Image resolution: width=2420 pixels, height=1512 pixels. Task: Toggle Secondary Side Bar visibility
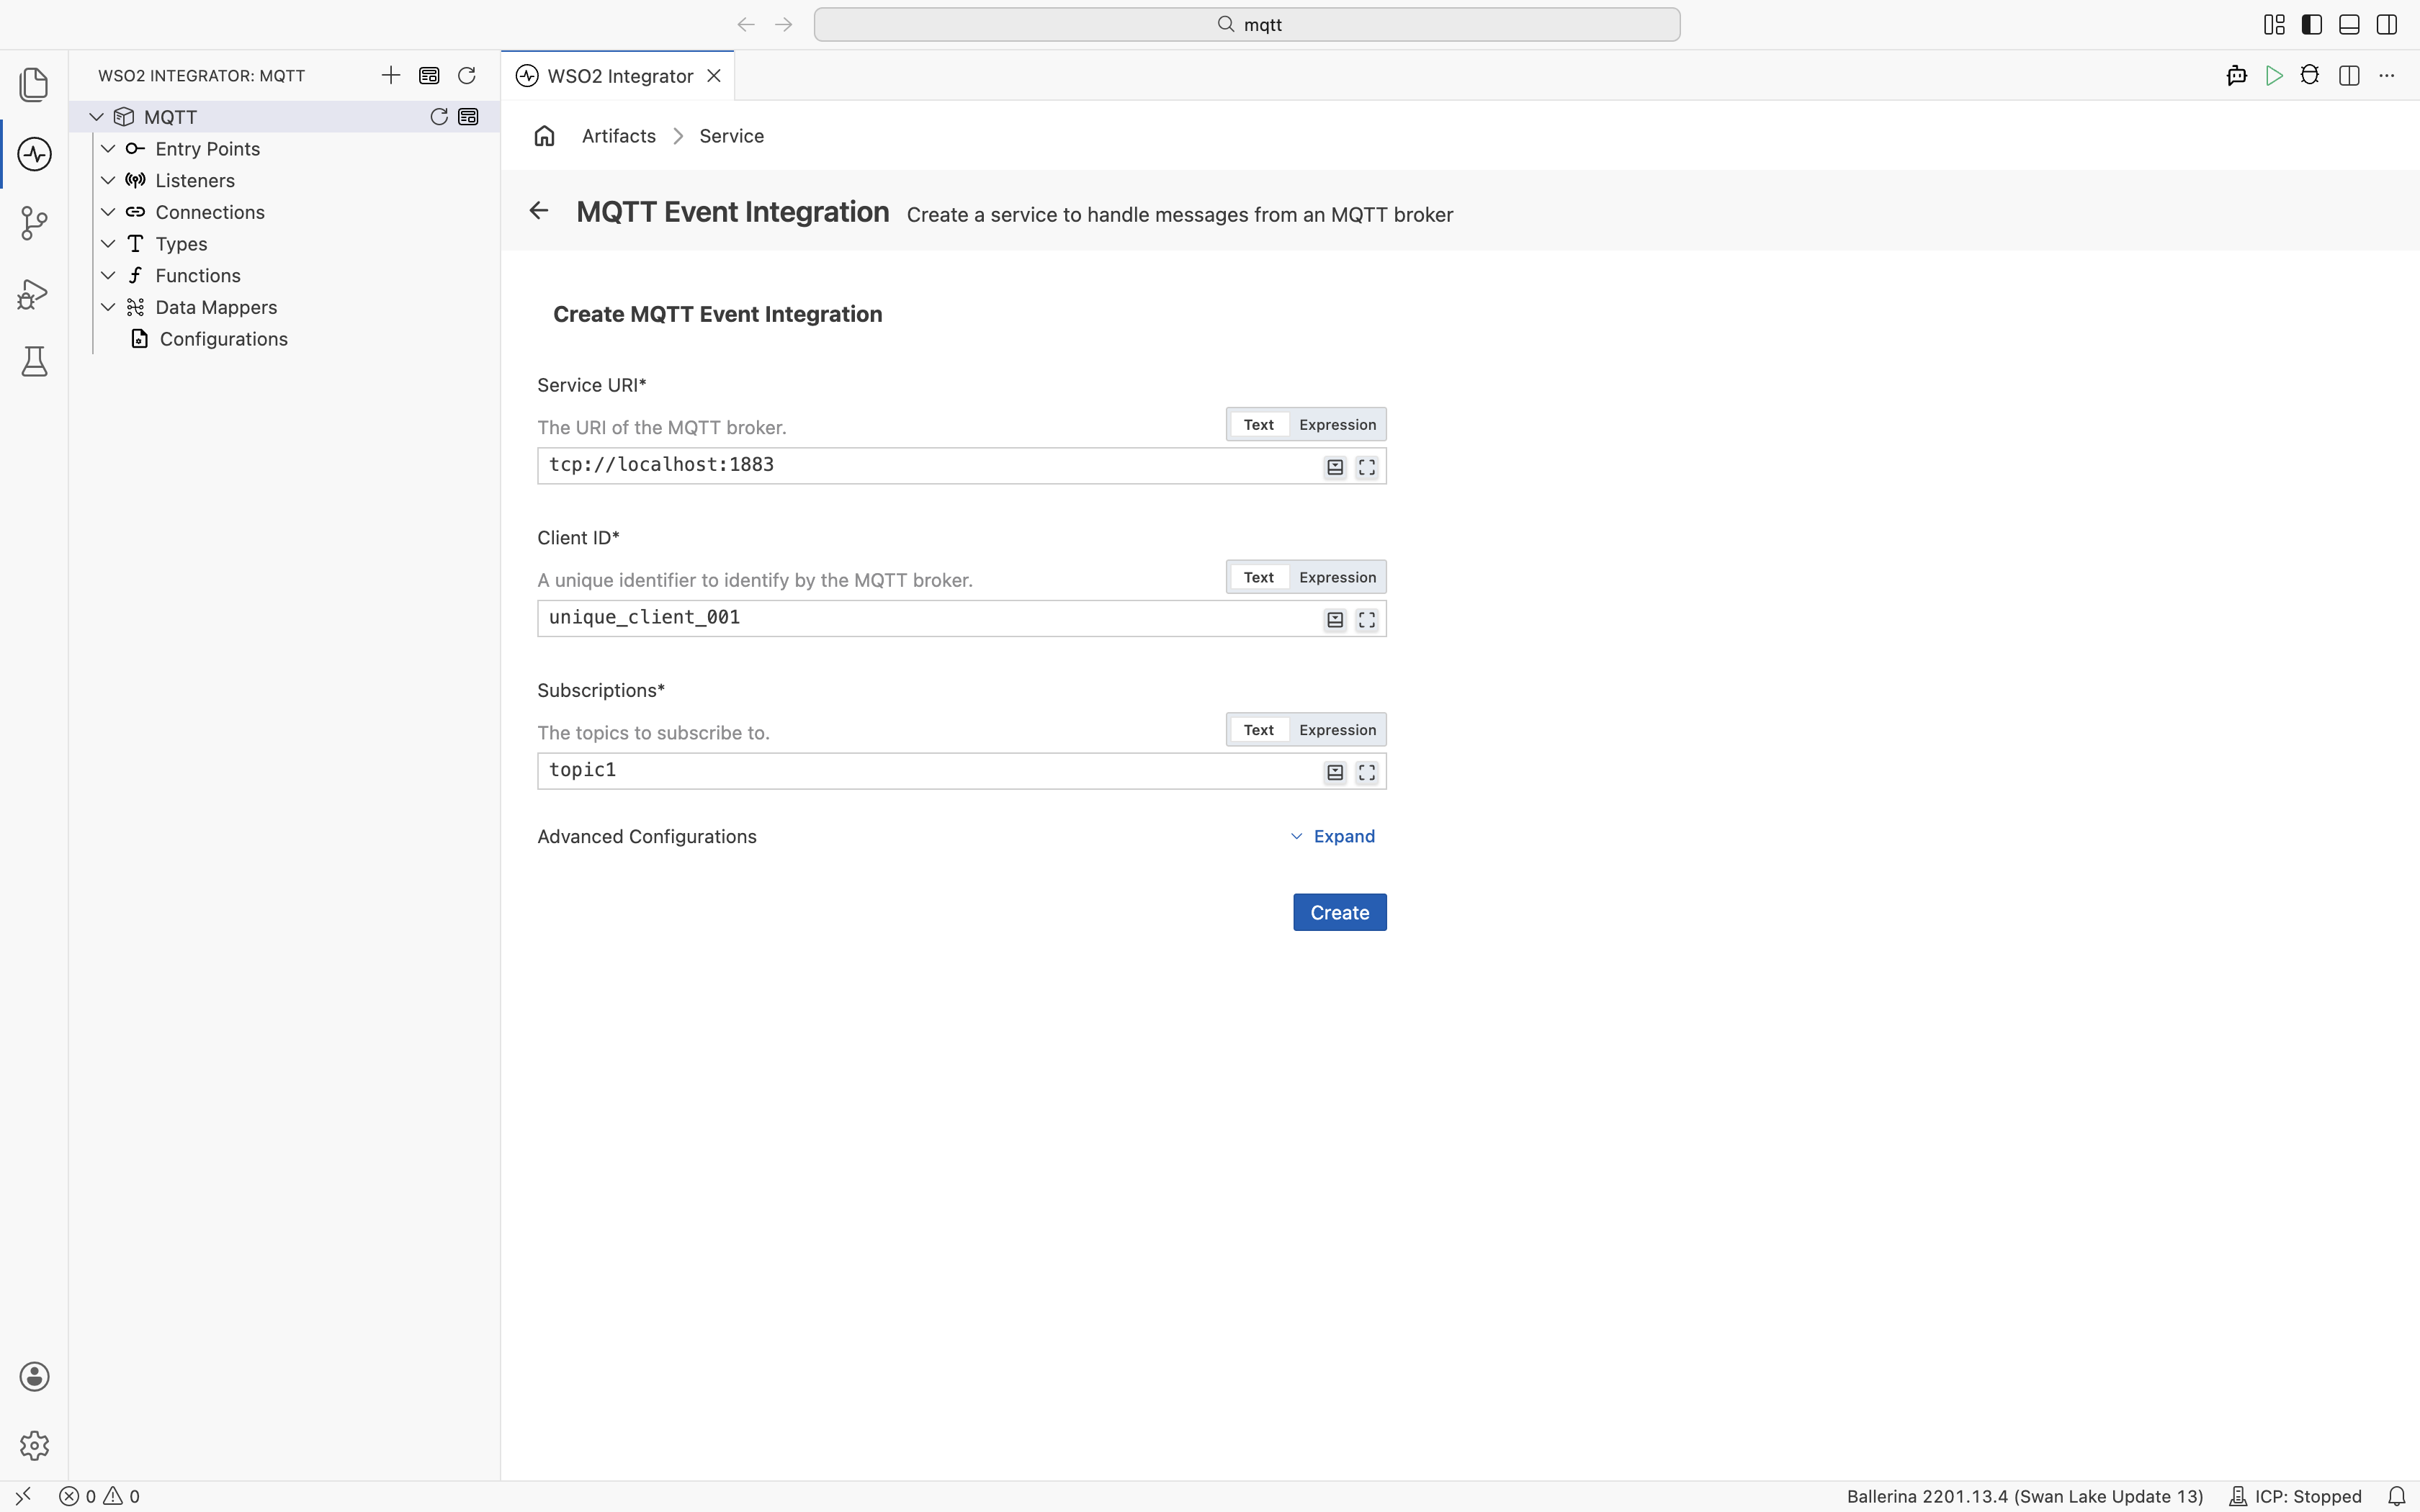click(2387, 25)
